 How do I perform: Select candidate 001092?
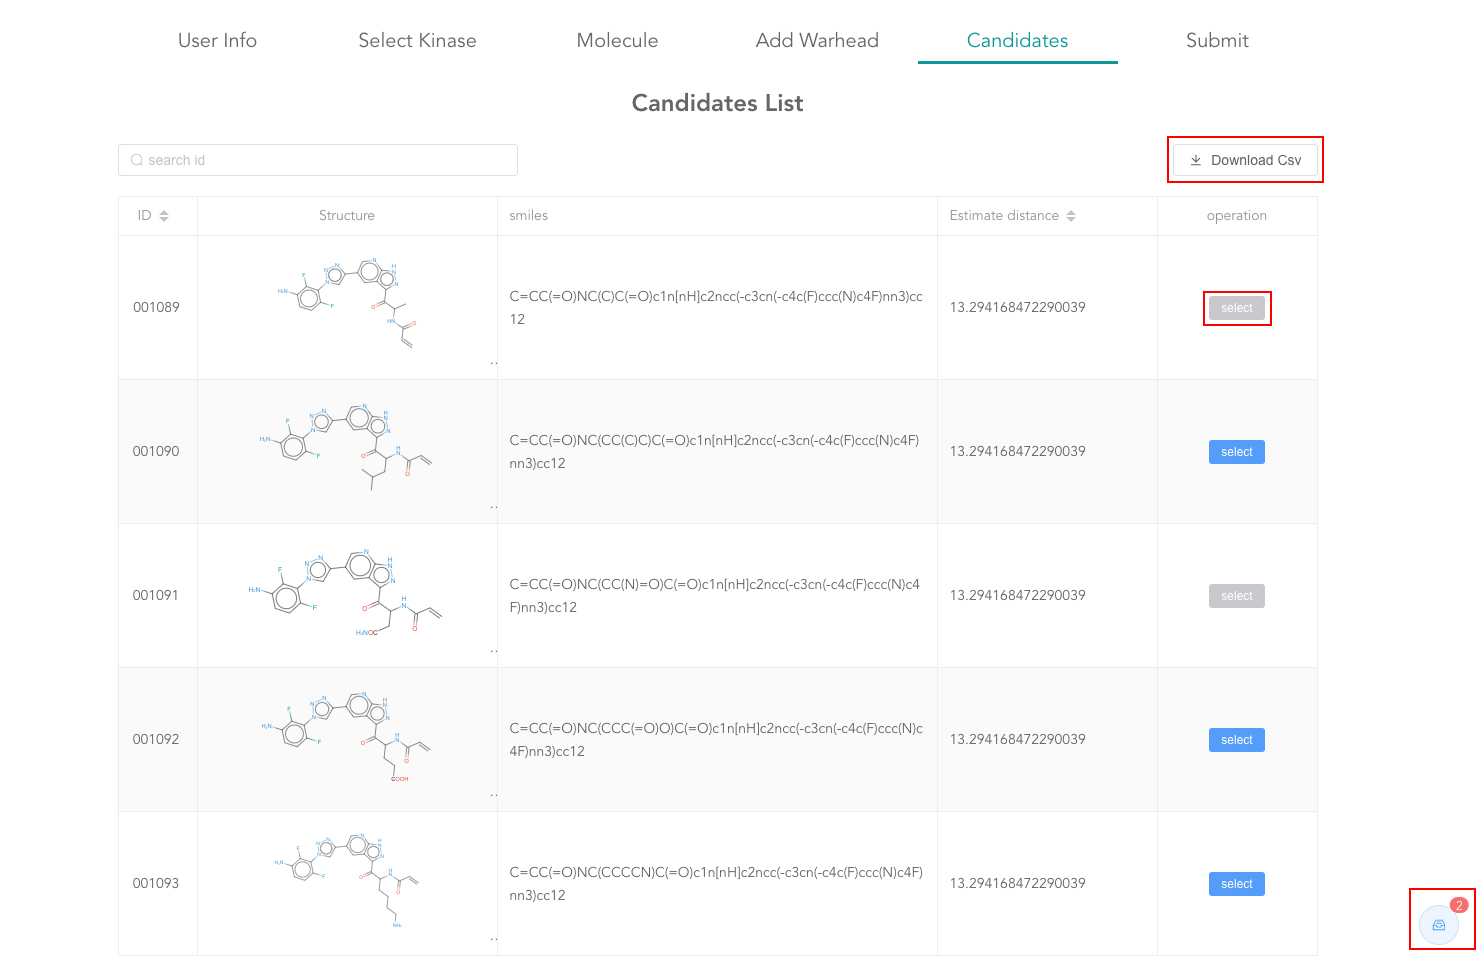(1236, 740)
